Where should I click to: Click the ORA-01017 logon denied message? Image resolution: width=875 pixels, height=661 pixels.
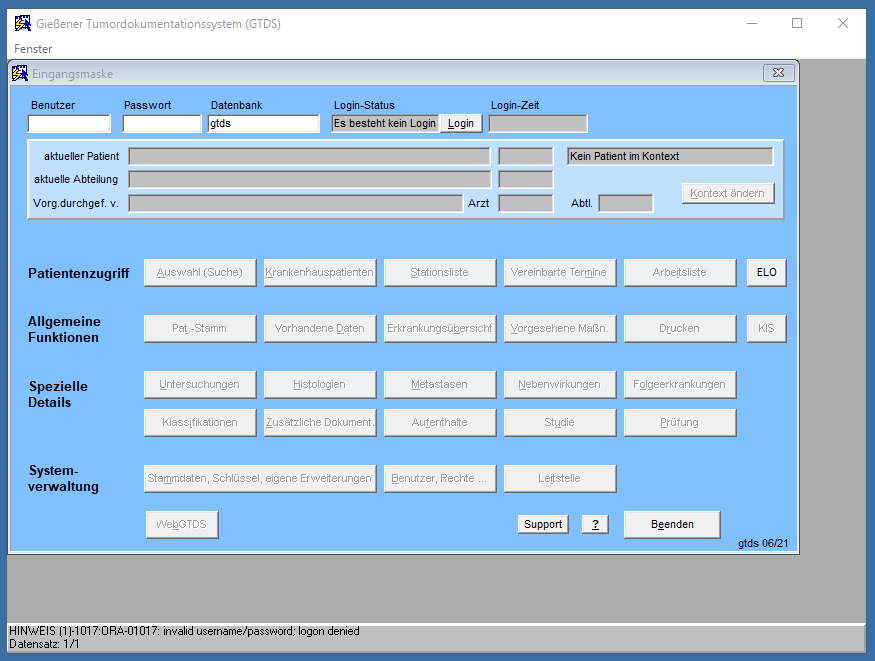click(184, 631)
